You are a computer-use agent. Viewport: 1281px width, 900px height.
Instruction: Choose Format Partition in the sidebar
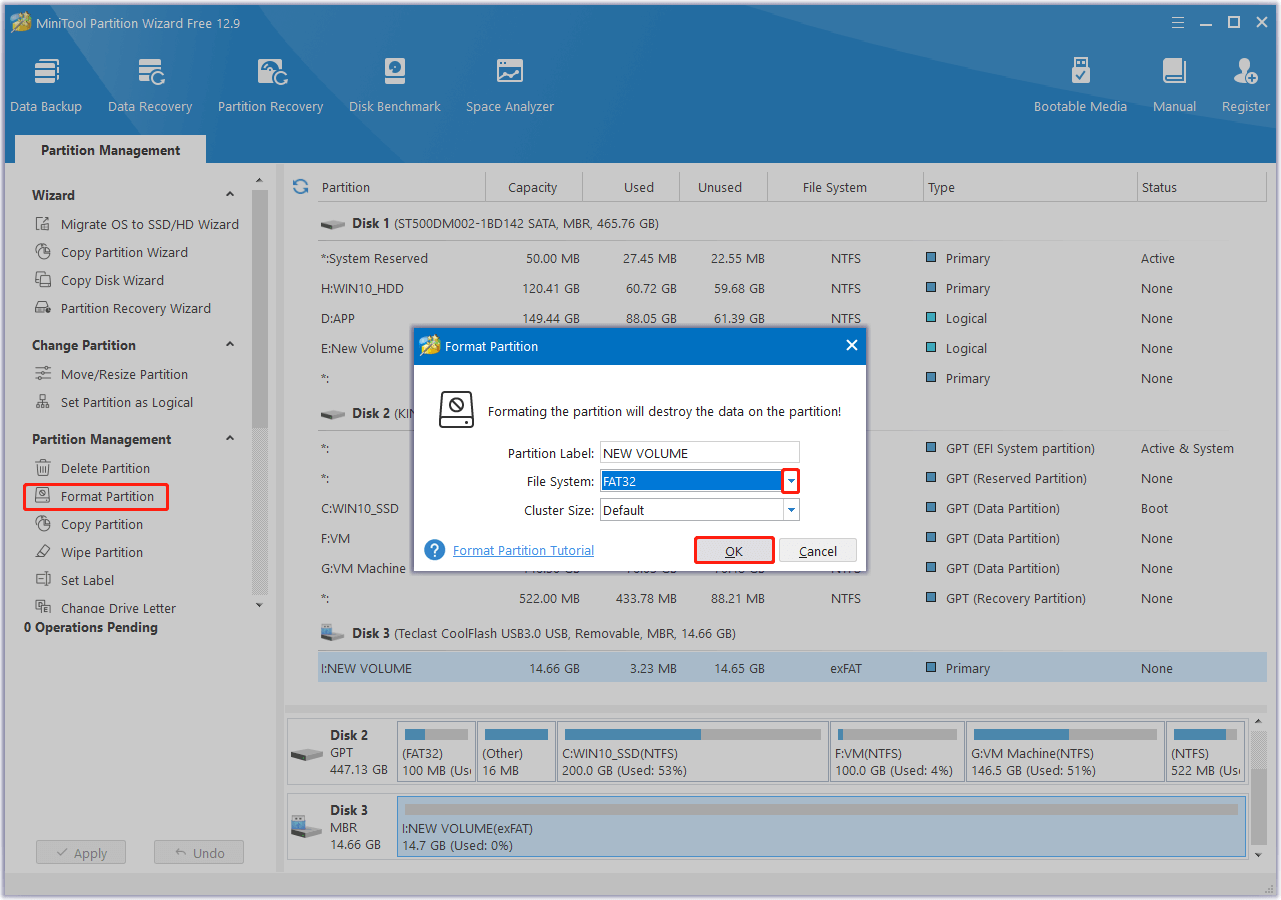coord(107,497)
